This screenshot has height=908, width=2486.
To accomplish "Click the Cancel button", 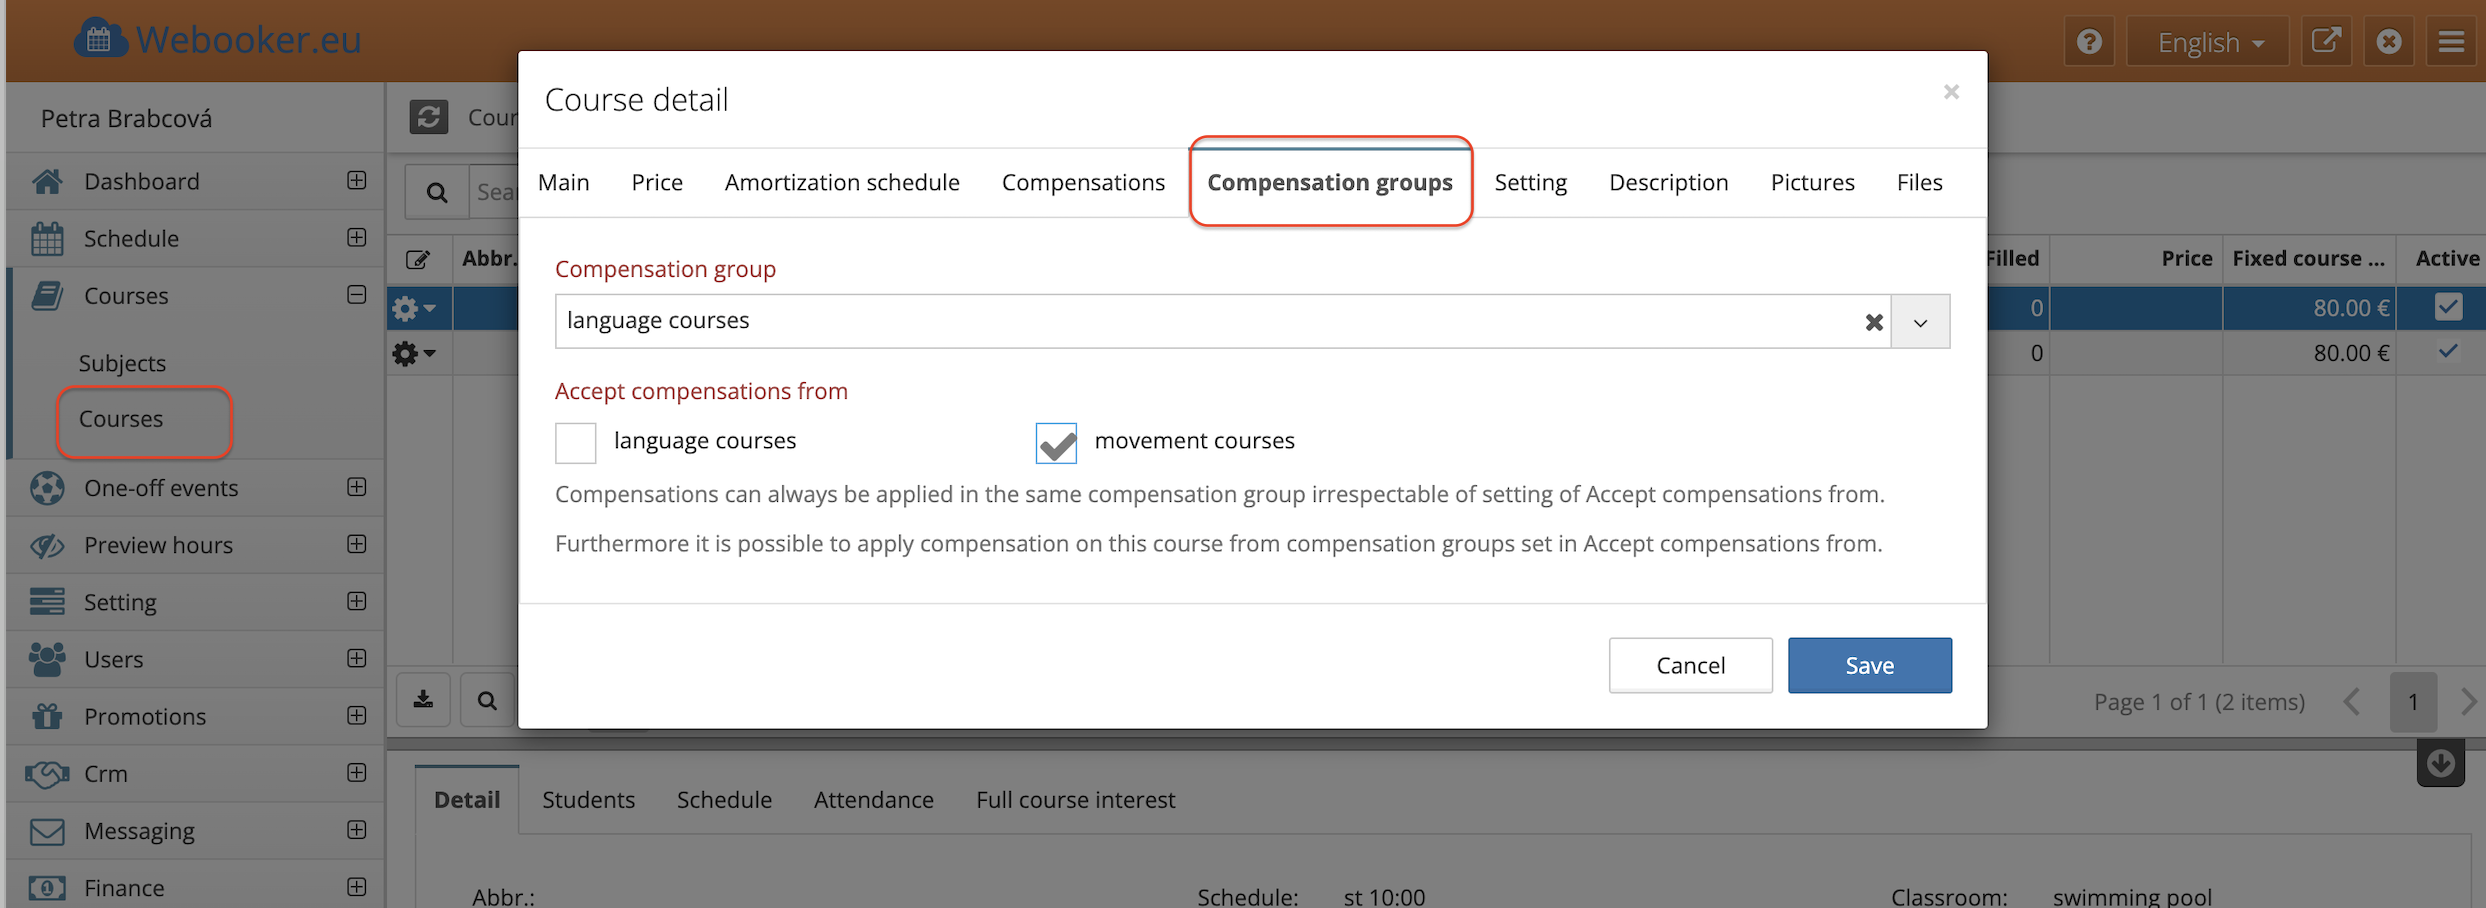I will pyautogui.click(x=1690, y=665).
